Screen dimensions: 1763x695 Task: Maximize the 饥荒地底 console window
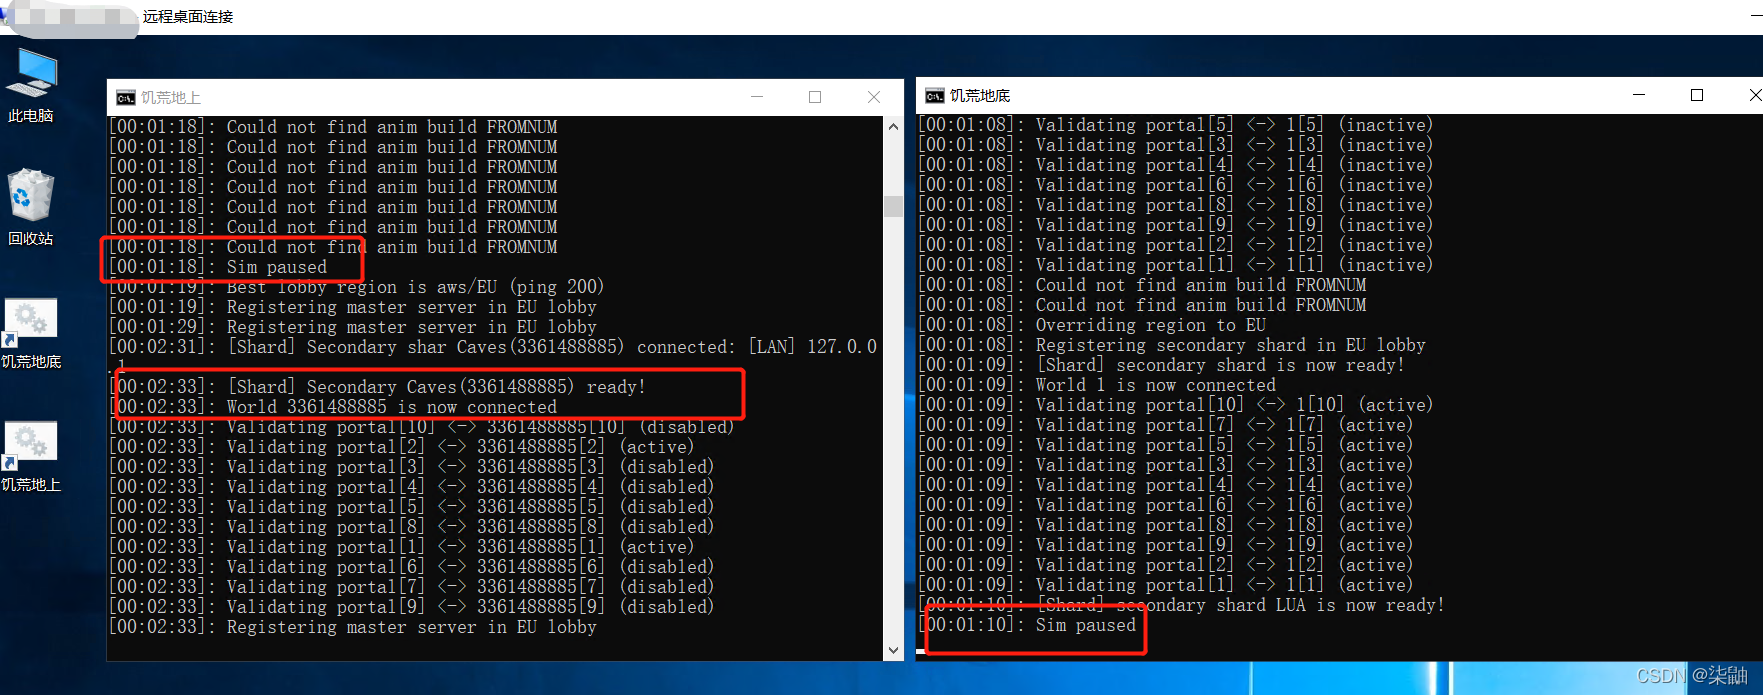tap(1697, 95)
